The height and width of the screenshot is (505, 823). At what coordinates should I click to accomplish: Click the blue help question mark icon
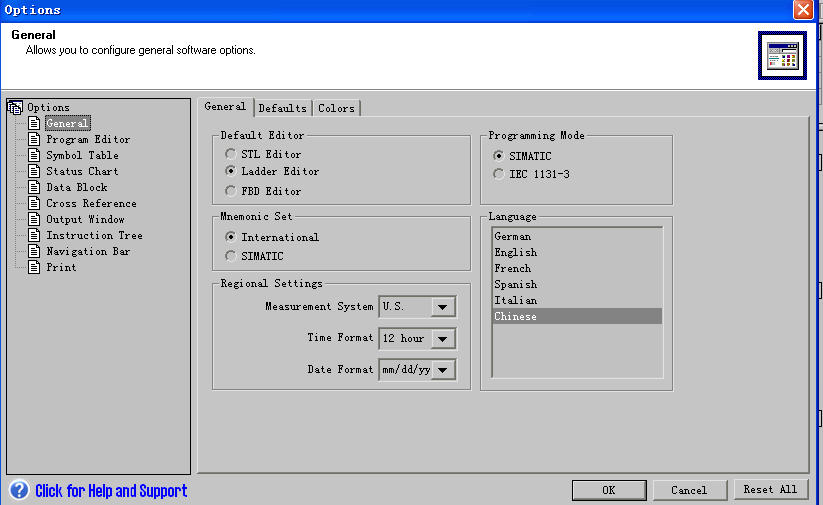[x=19, y=490]
